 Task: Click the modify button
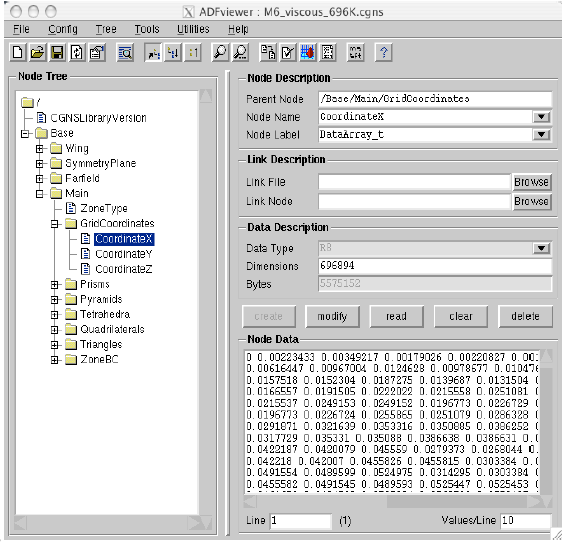[332, 316]
